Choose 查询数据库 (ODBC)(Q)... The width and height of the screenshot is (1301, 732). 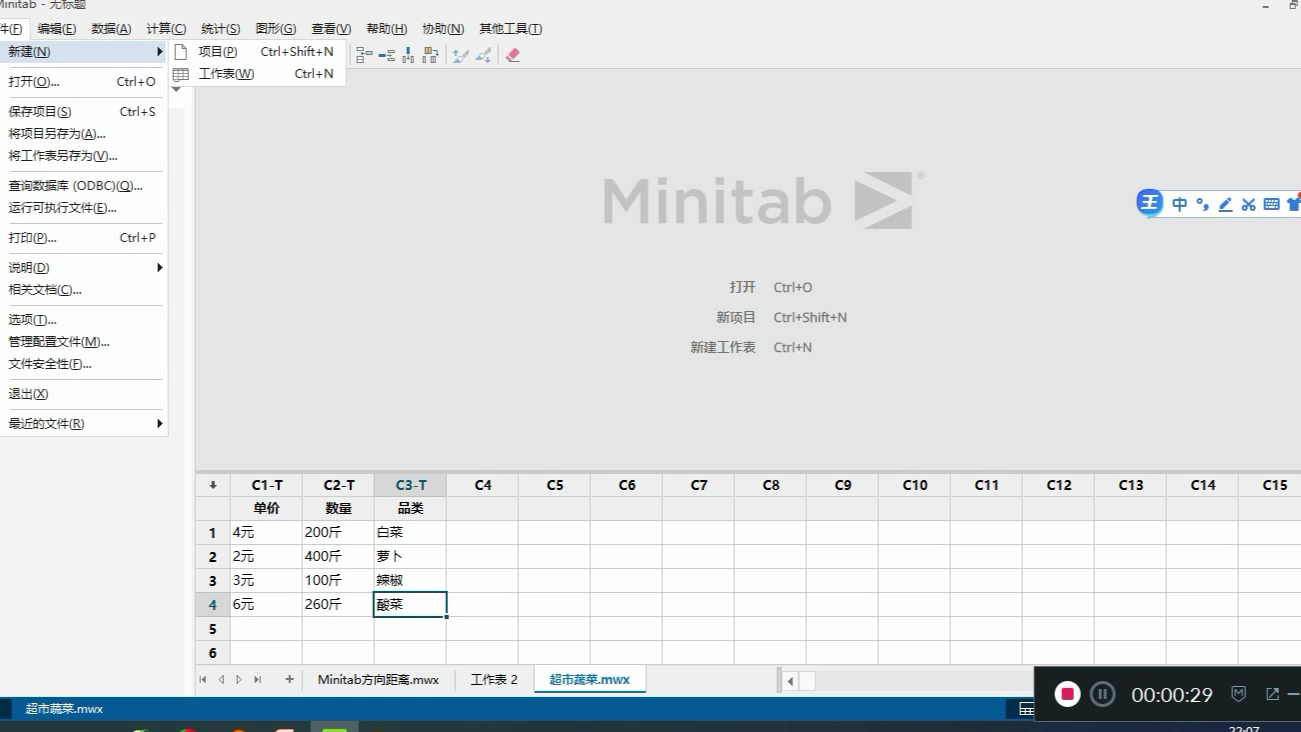point(83,186)
